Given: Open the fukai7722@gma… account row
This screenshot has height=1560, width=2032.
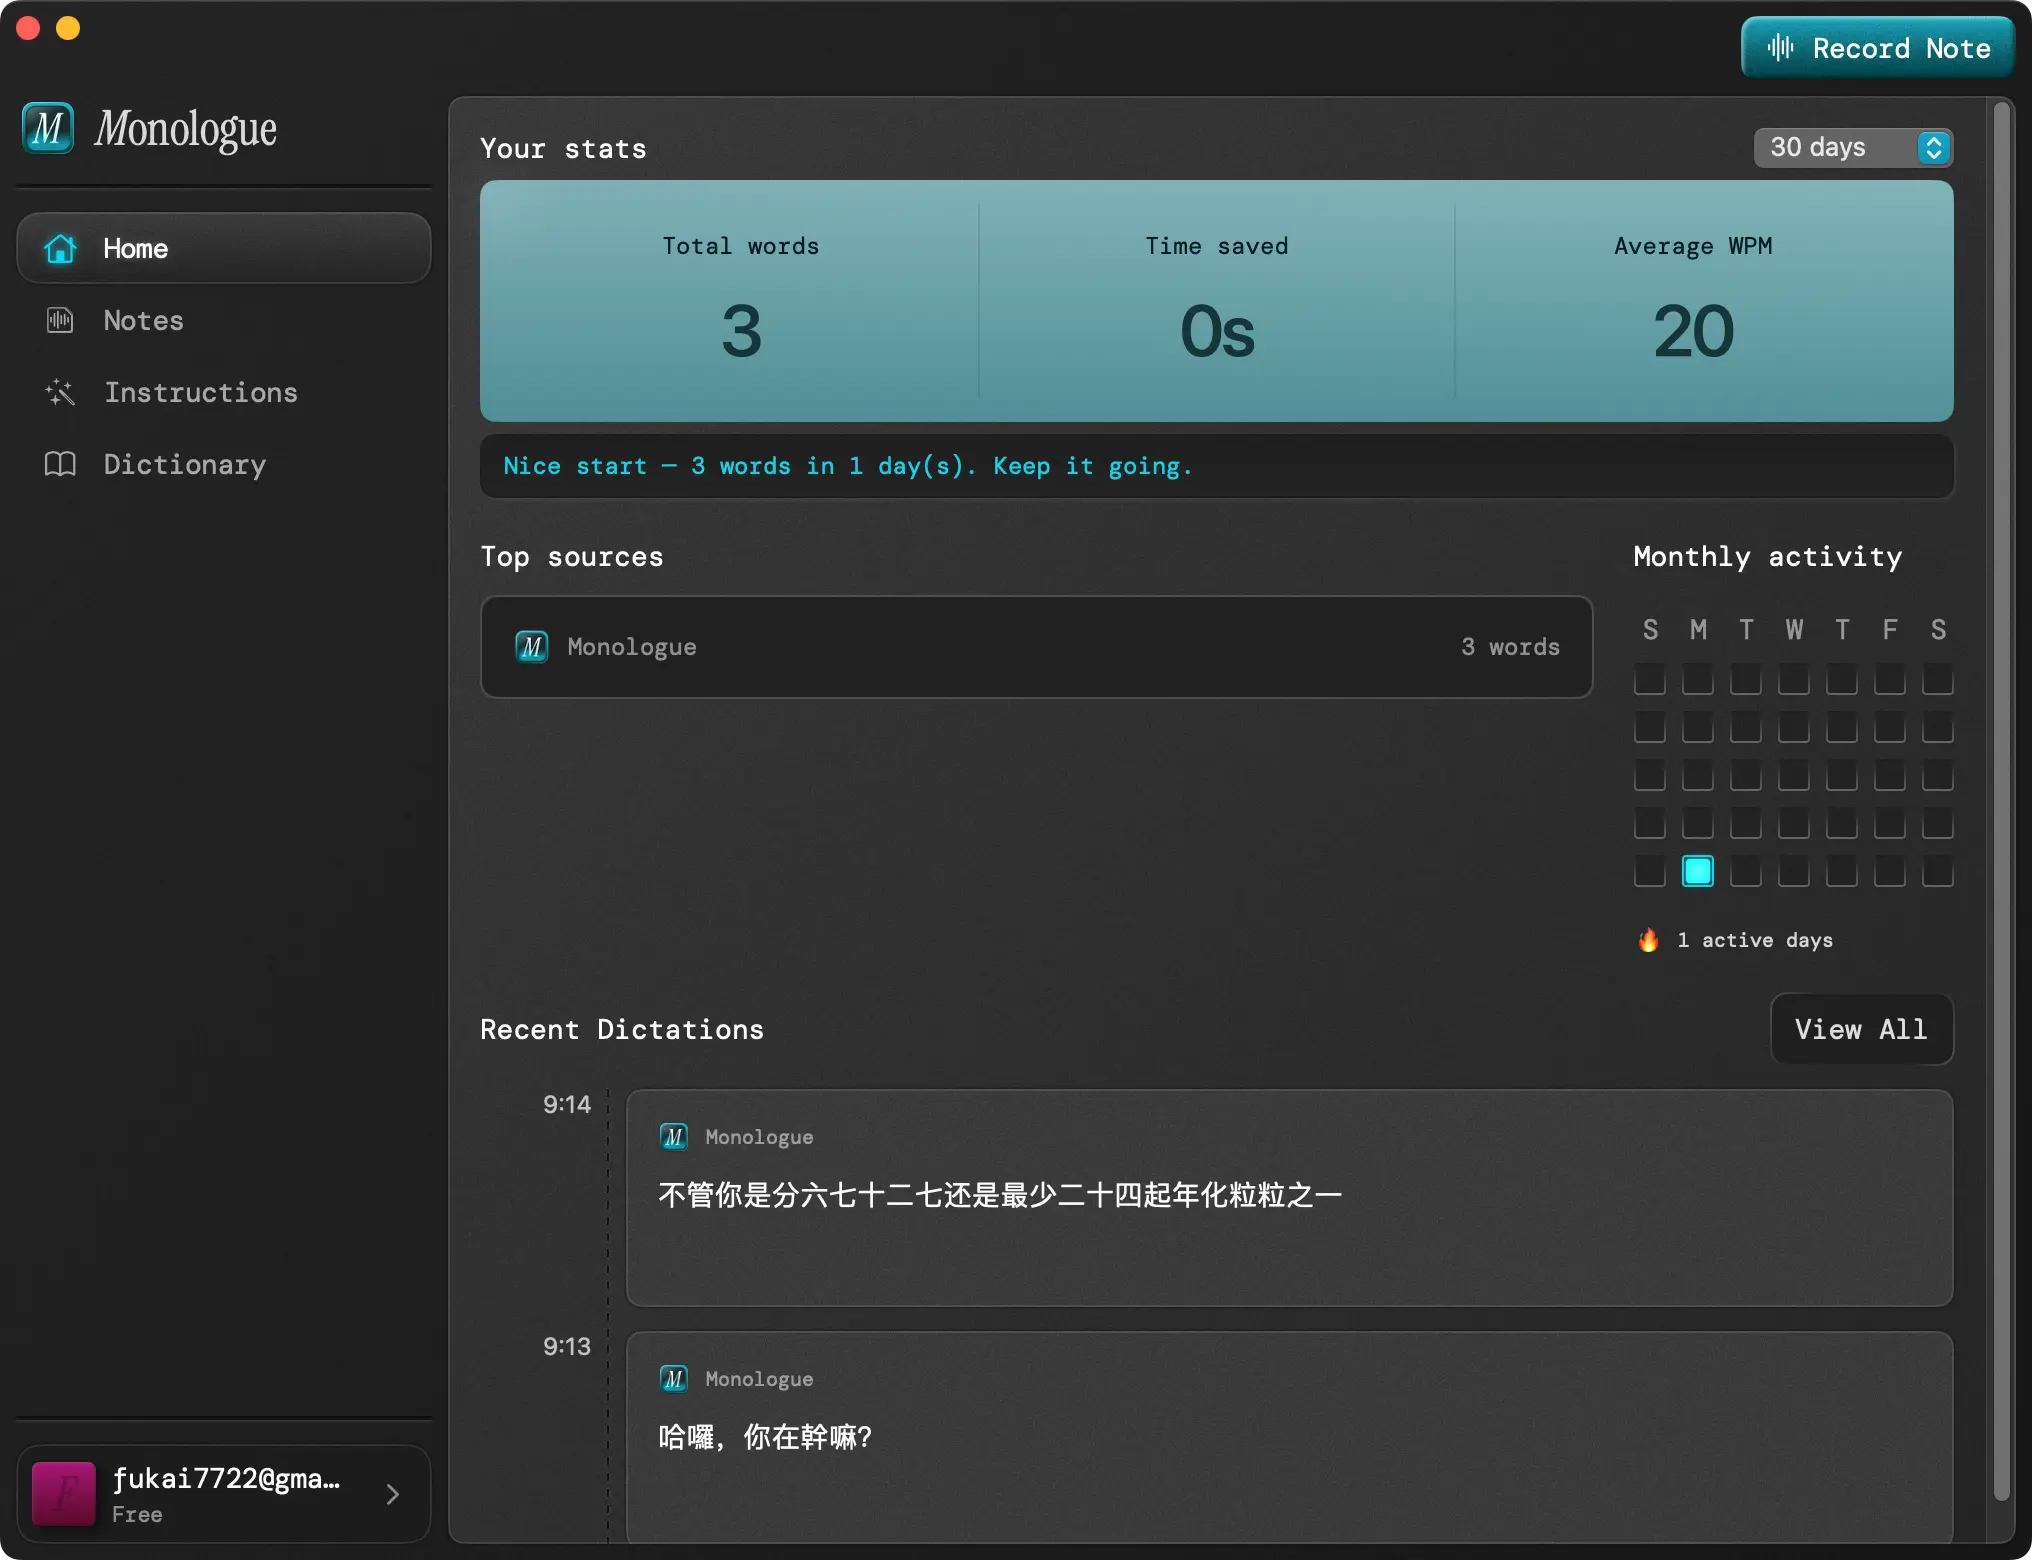Looking at the screenshot, I should tap(224, 1494).
